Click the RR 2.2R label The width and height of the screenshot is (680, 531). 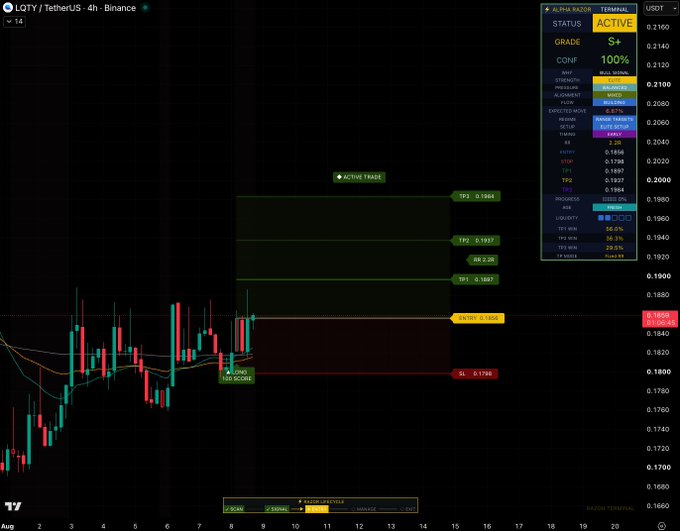pos(483,260)
